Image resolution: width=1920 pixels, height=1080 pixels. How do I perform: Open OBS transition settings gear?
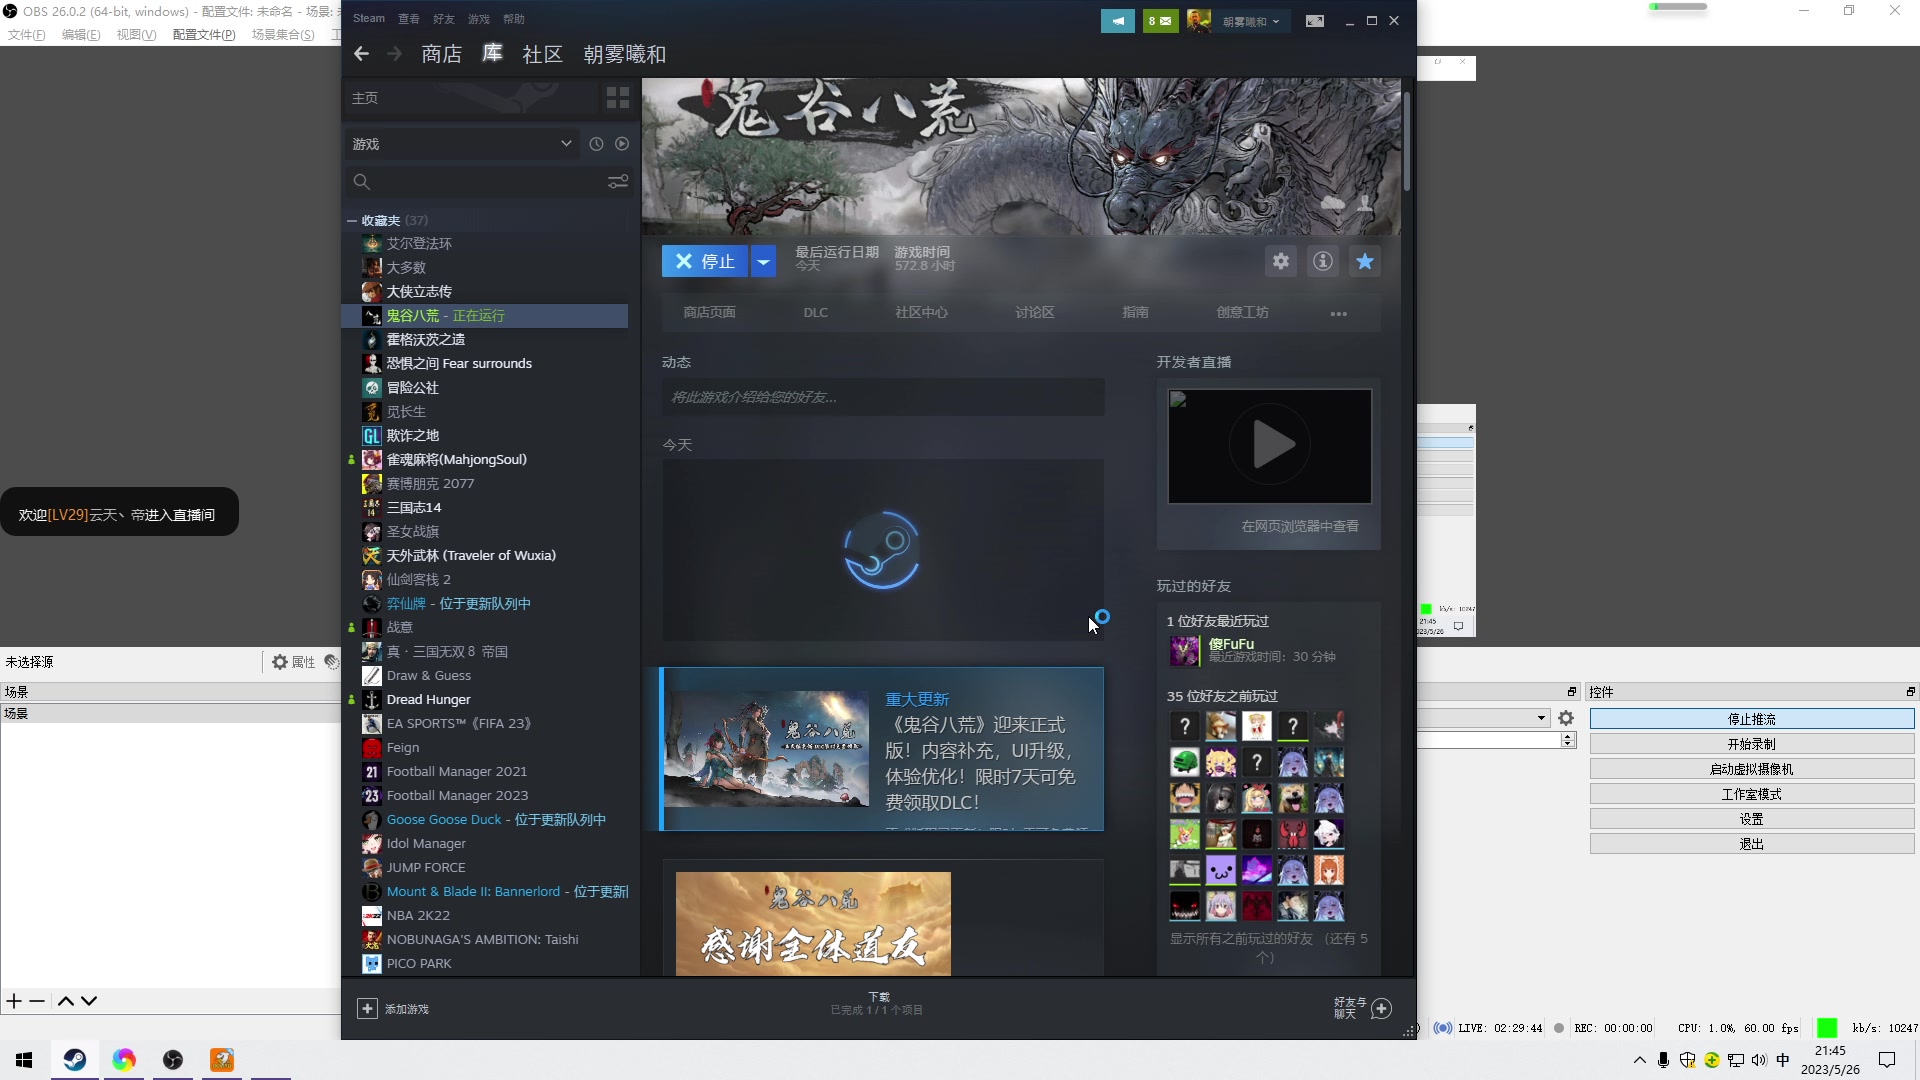(1566, 718)
